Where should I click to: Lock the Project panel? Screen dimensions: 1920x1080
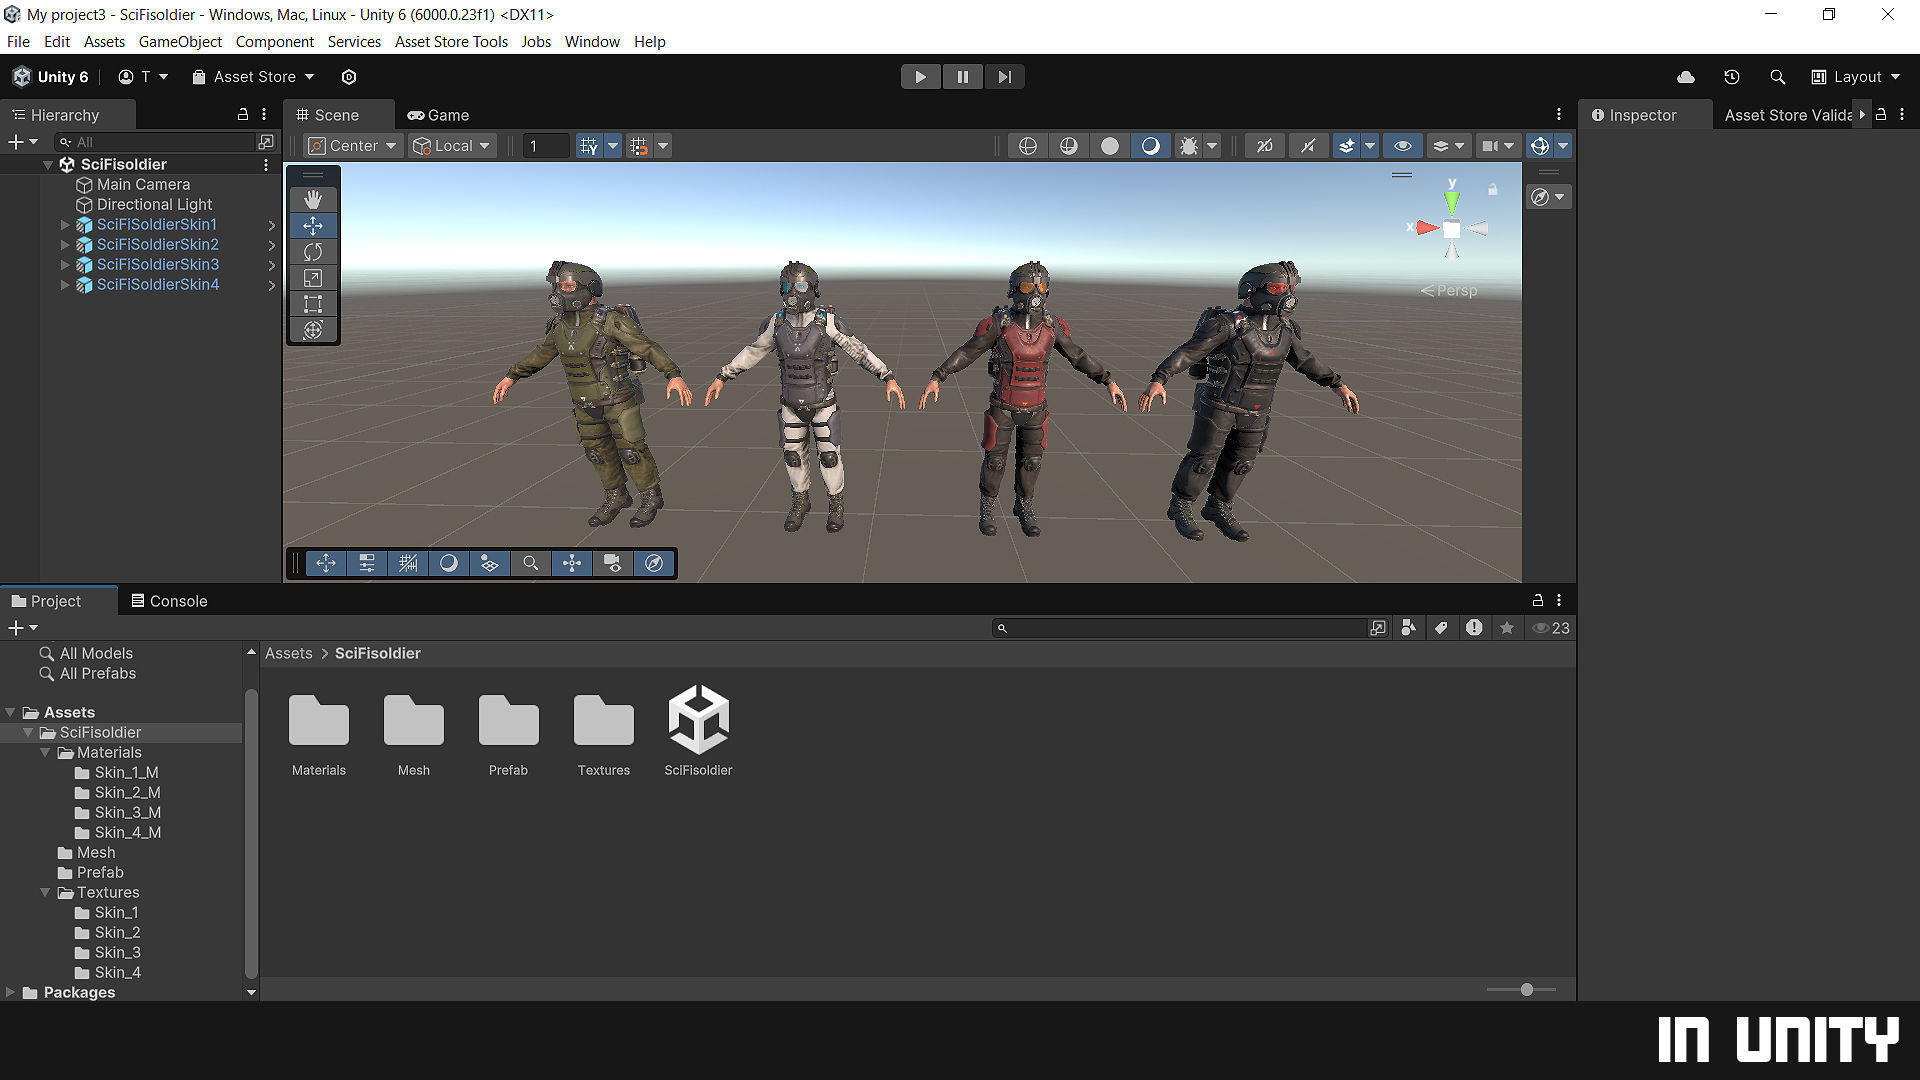(x=1537, y=600)
